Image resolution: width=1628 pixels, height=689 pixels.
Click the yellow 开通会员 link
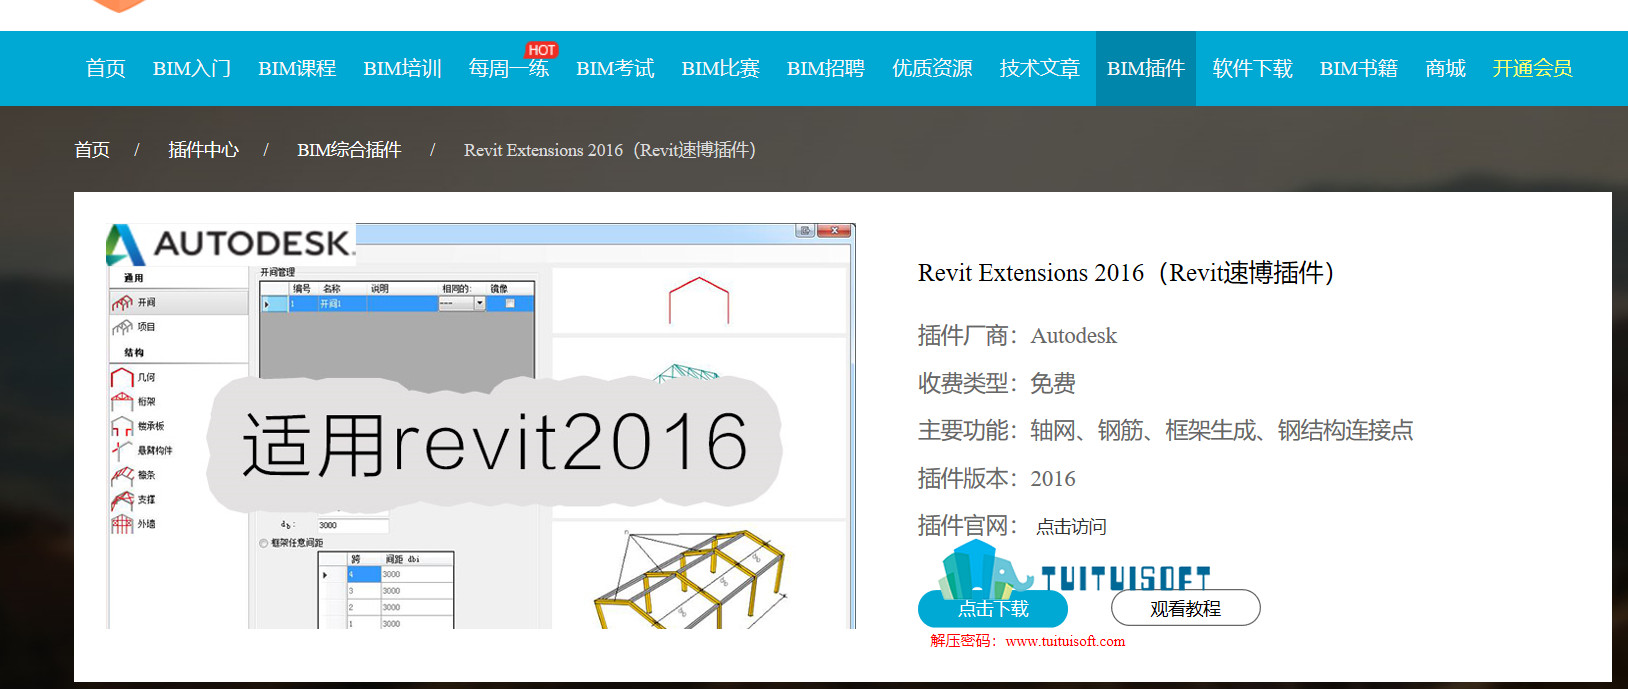coord(1532,68)
